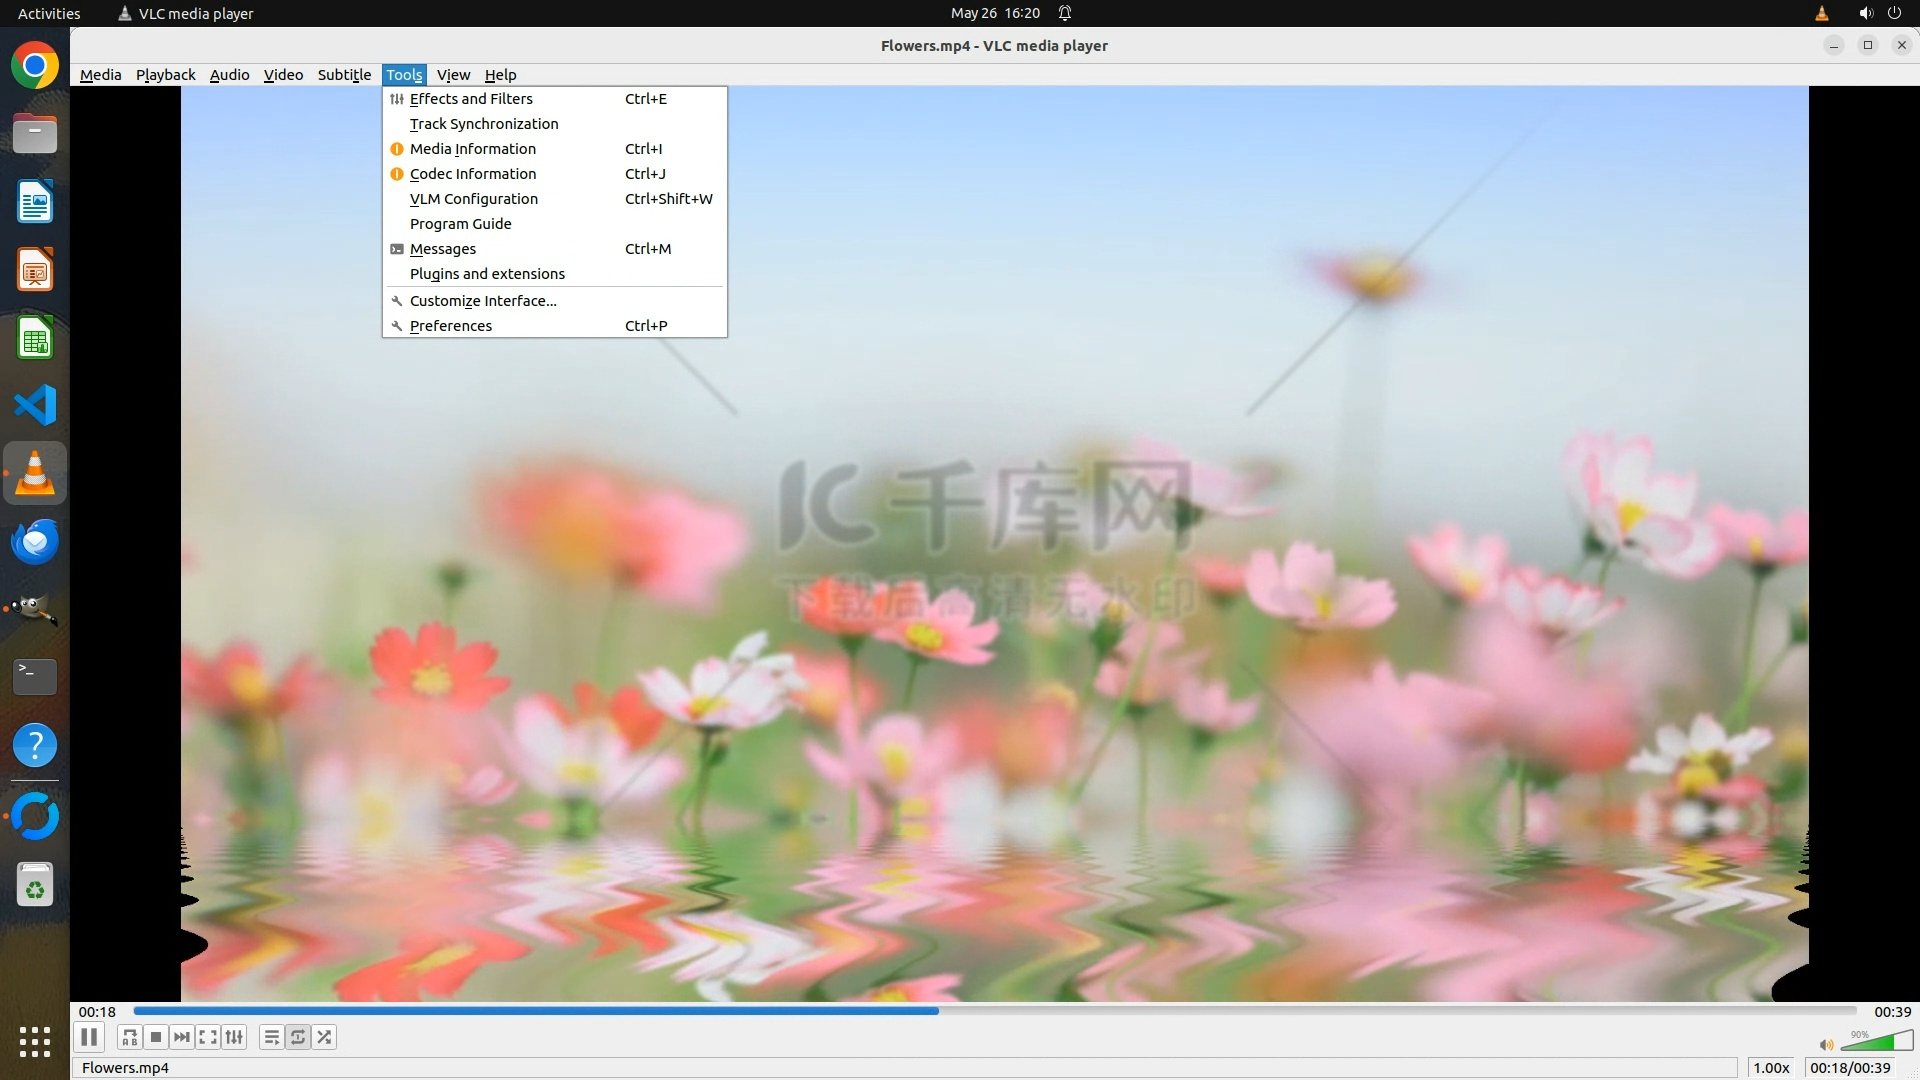The width and height of the screenshot is (1920, 1080).
Task: Expand the Subtitle menu
Action: (x=344, y=75)
